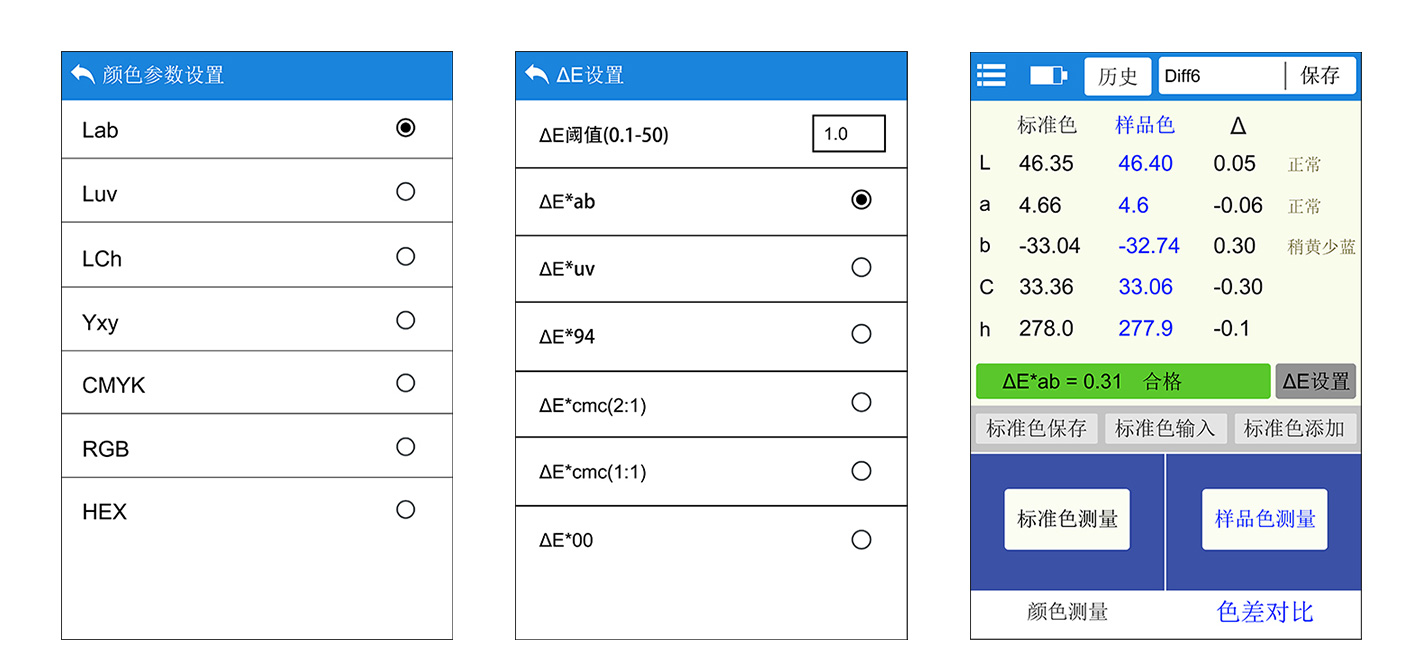Click the 标准色保存 button
Image resolution: width=1423 pixels, height=666 pixels.
point(1037,429)
